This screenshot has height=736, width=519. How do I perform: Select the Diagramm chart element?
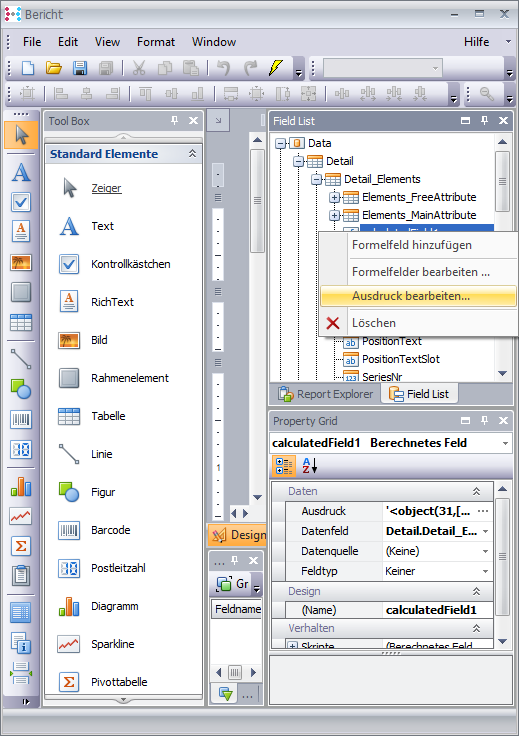pyautogui.click(x=98, y=606)
